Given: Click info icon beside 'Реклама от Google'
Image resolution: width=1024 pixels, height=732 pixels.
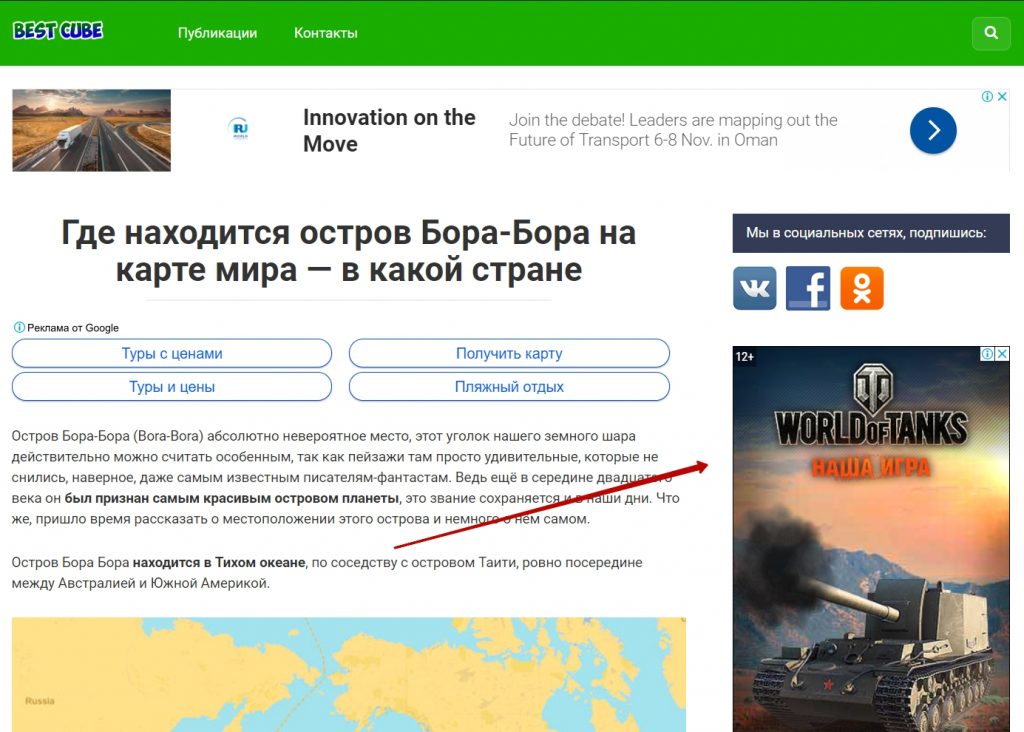Looking at the screenshot, I should [19, 327].
